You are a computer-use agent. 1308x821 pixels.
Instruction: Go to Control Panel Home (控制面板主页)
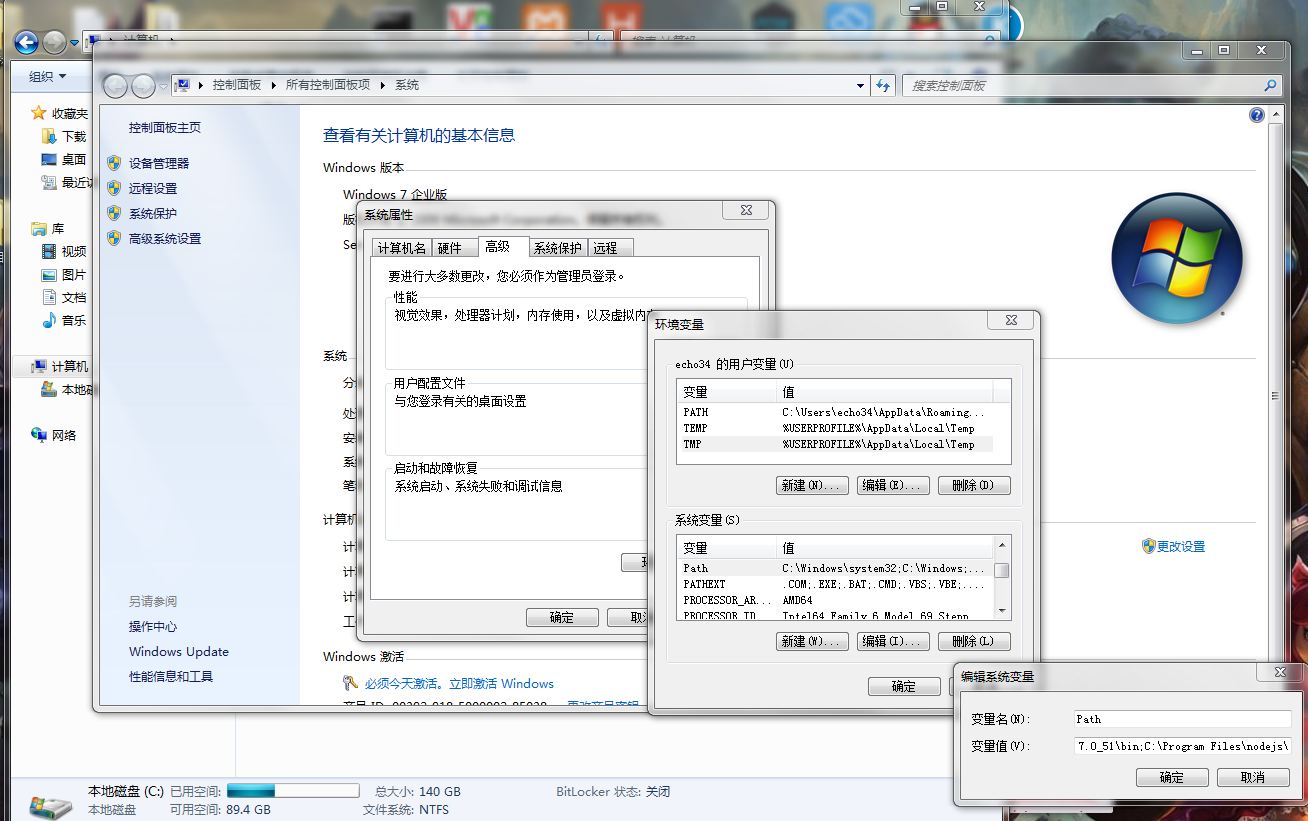[165, 127]
